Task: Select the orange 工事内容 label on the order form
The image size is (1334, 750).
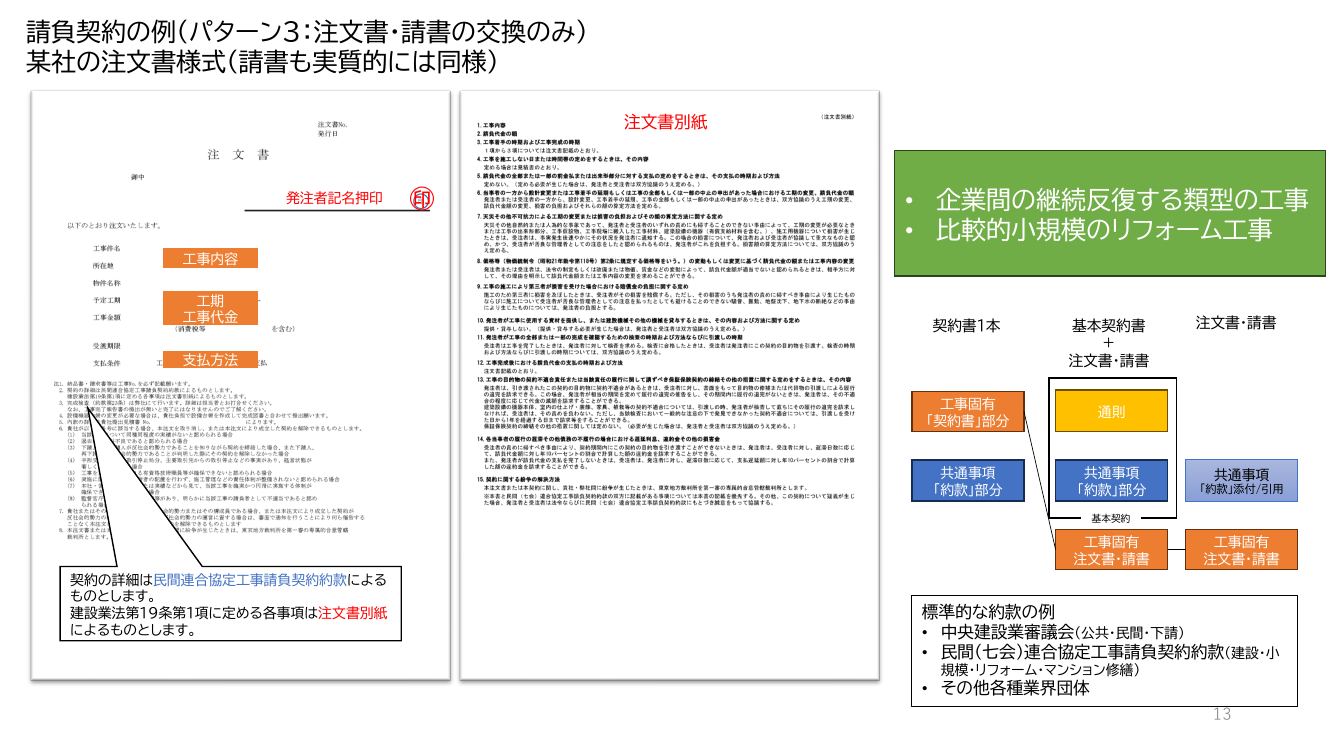Action: [210, 259]
